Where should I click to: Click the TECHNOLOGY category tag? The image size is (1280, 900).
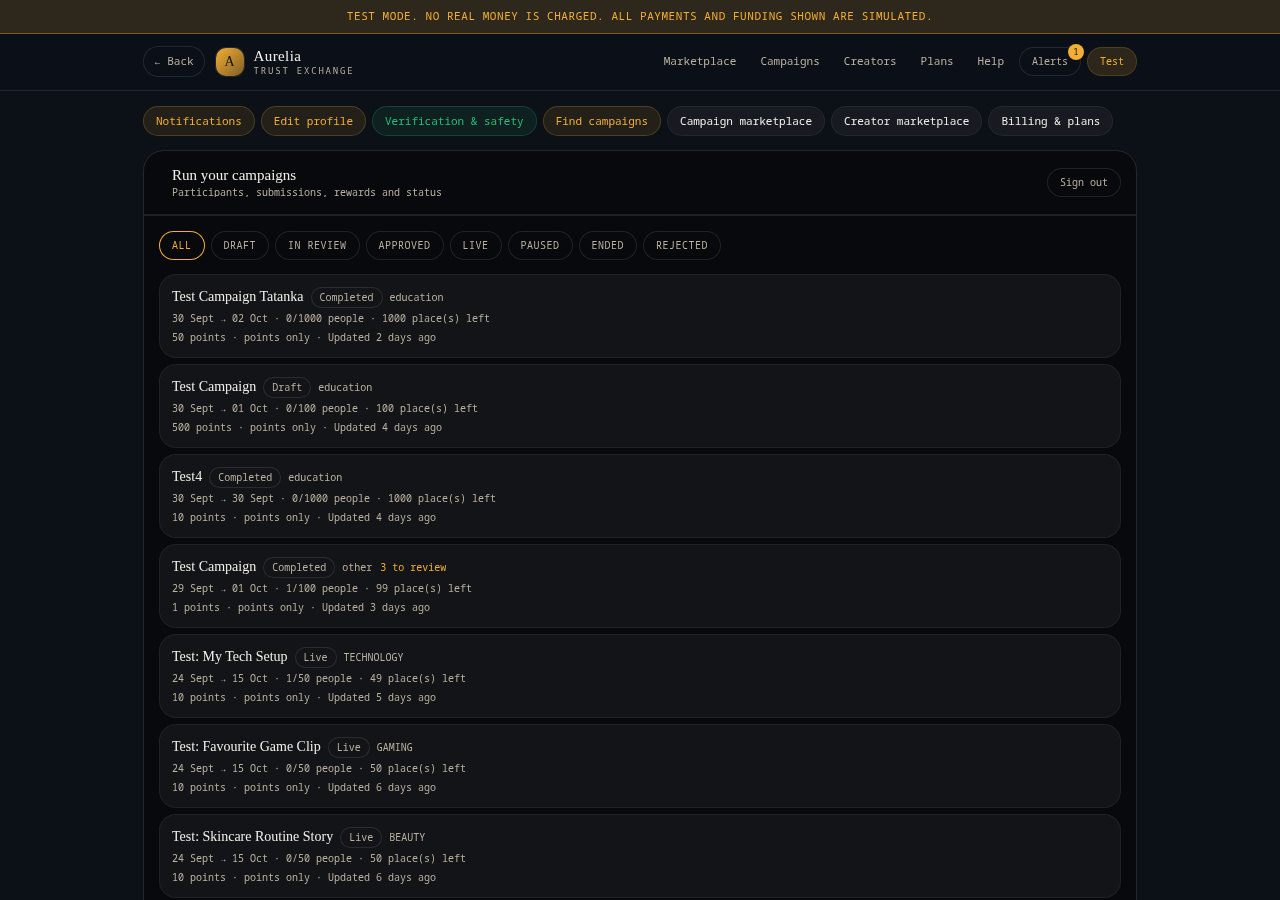[374, 658]
